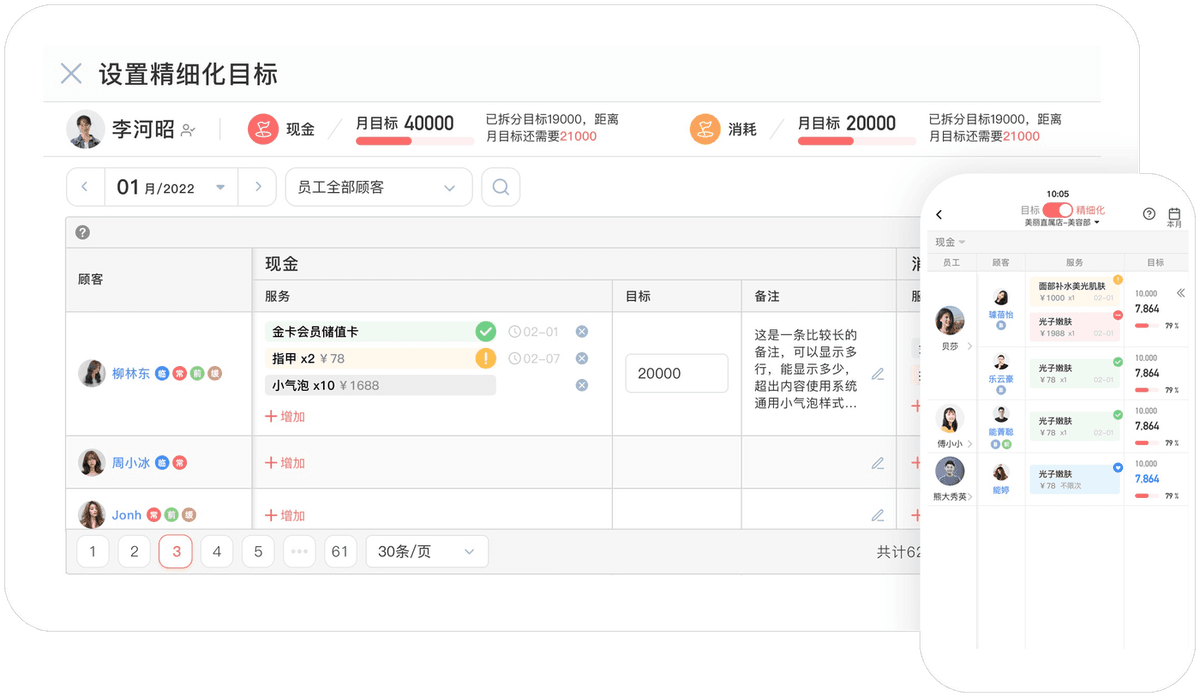Screen dimensions: 1200x697
Task: Remove the 小气泡 x10 service
Action: click(582, 385)
